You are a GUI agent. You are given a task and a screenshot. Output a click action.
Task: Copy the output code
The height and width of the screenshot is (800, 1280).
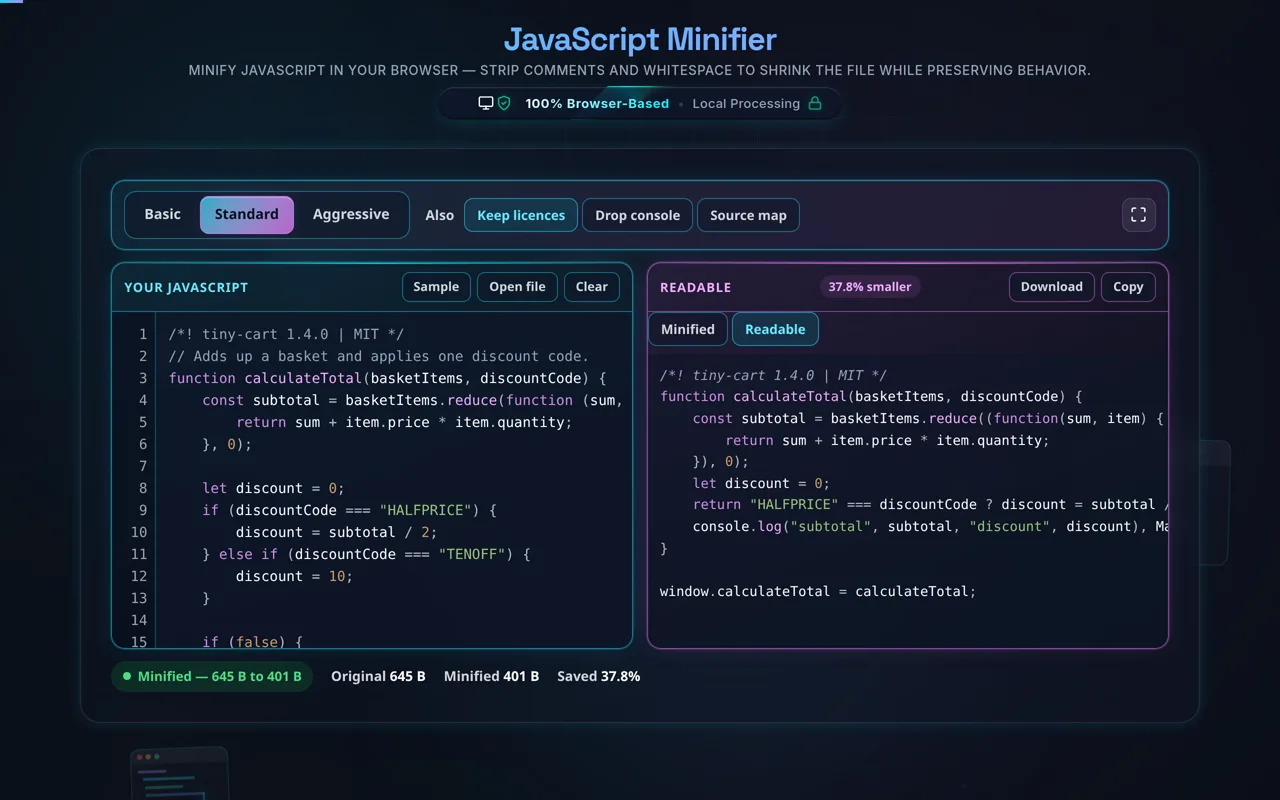click(1128, 287)
